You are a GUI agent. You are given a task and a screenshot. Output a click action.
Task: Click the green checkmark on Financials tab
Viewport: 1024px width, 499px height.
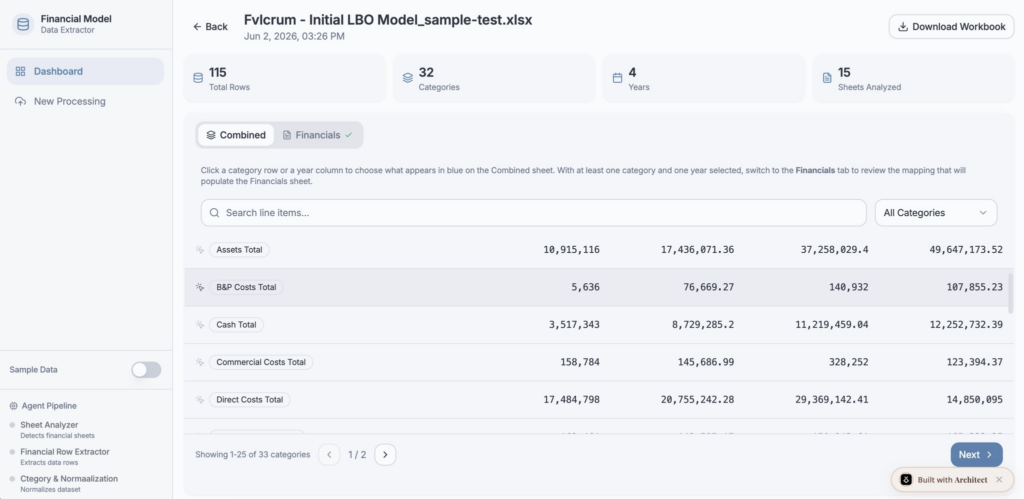(349, 135)
